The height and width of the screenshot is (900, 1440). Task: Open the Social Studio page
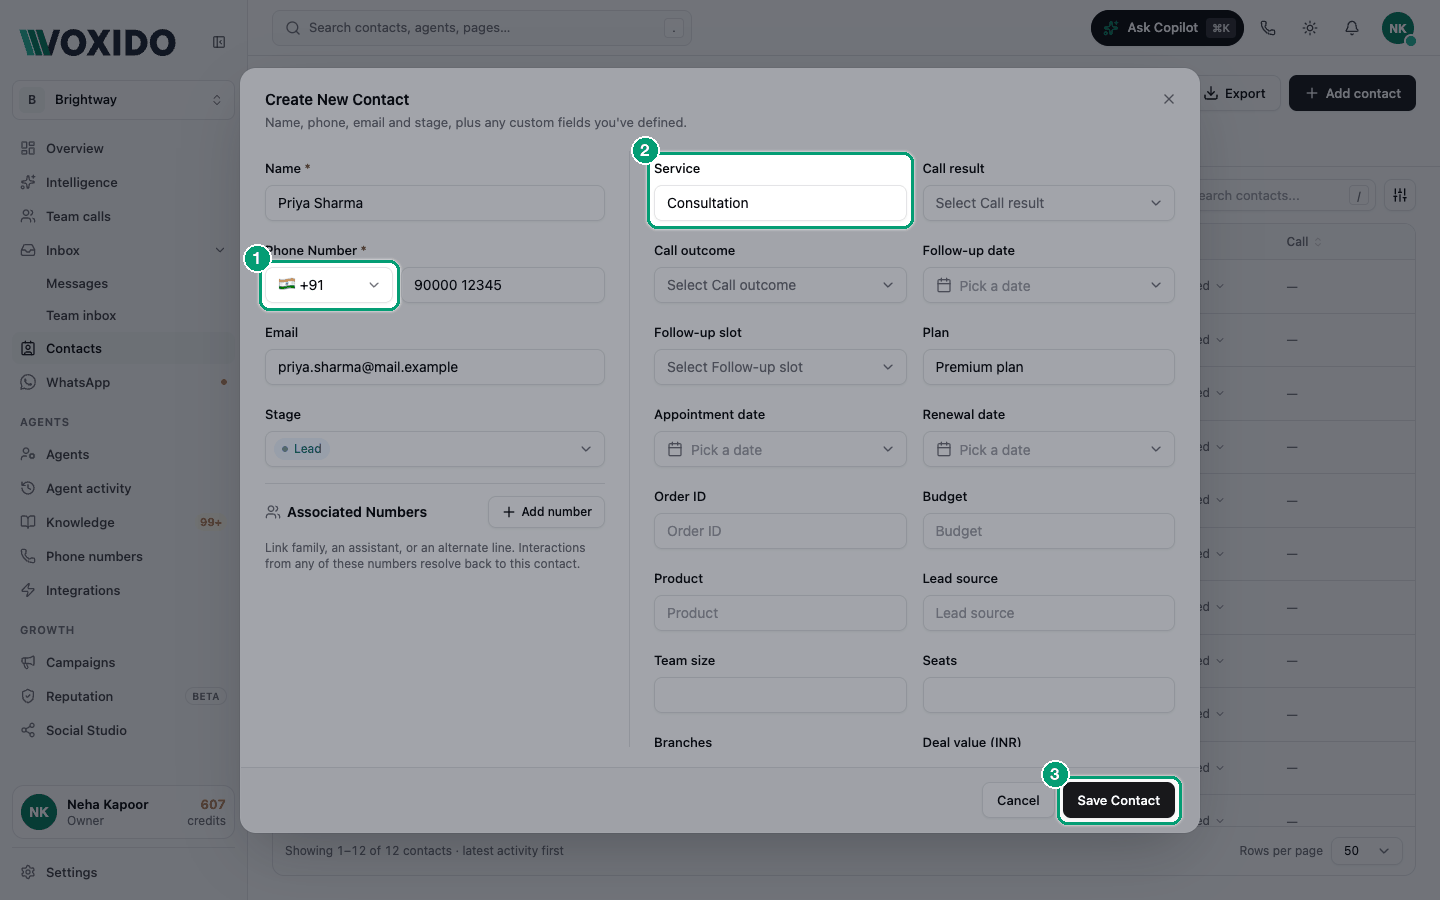click(x=124, y=730)
